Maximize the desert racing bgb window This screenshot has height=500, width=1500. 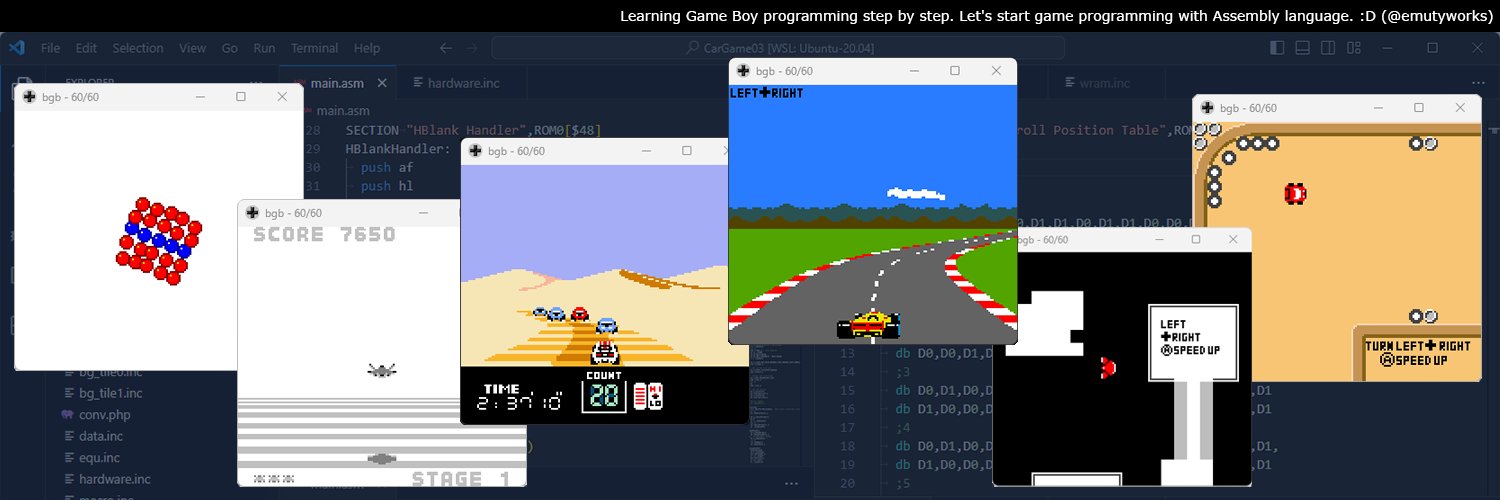pos(686,151)
